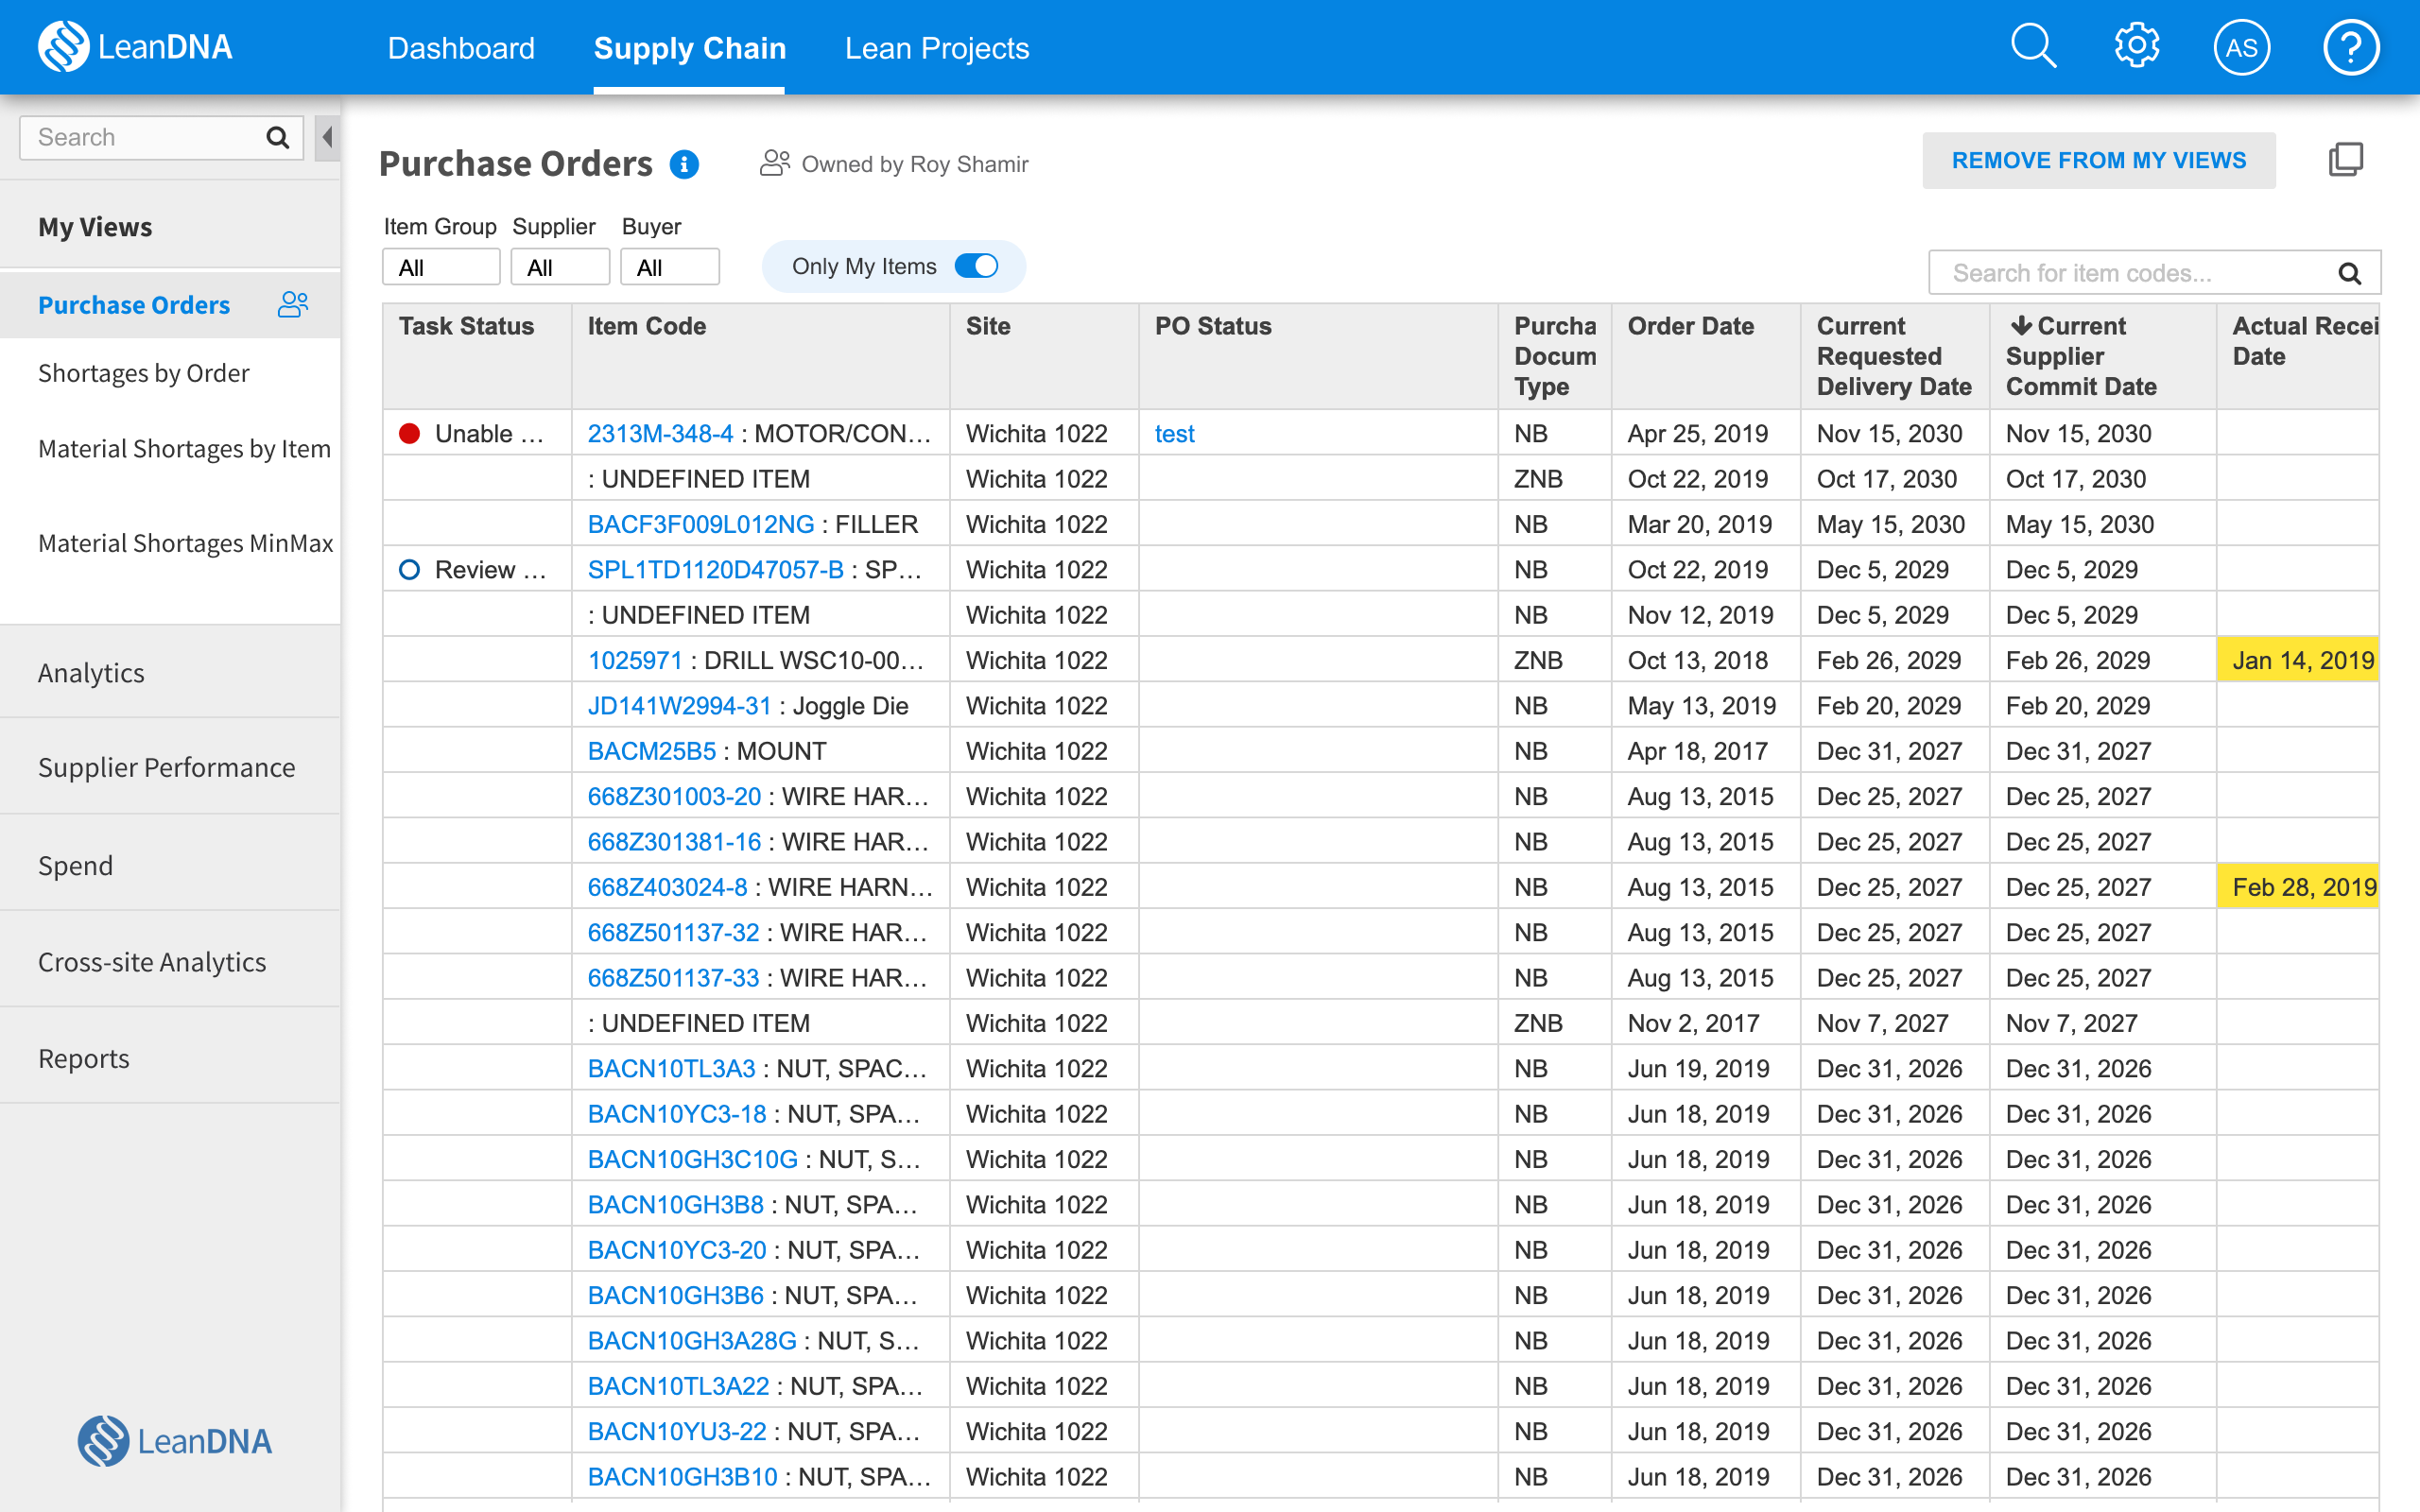This screenshot has width=2420, height=1512.
Task: Click the yellow Feb 28, 2019 cell
Action: coord(2297,887)
